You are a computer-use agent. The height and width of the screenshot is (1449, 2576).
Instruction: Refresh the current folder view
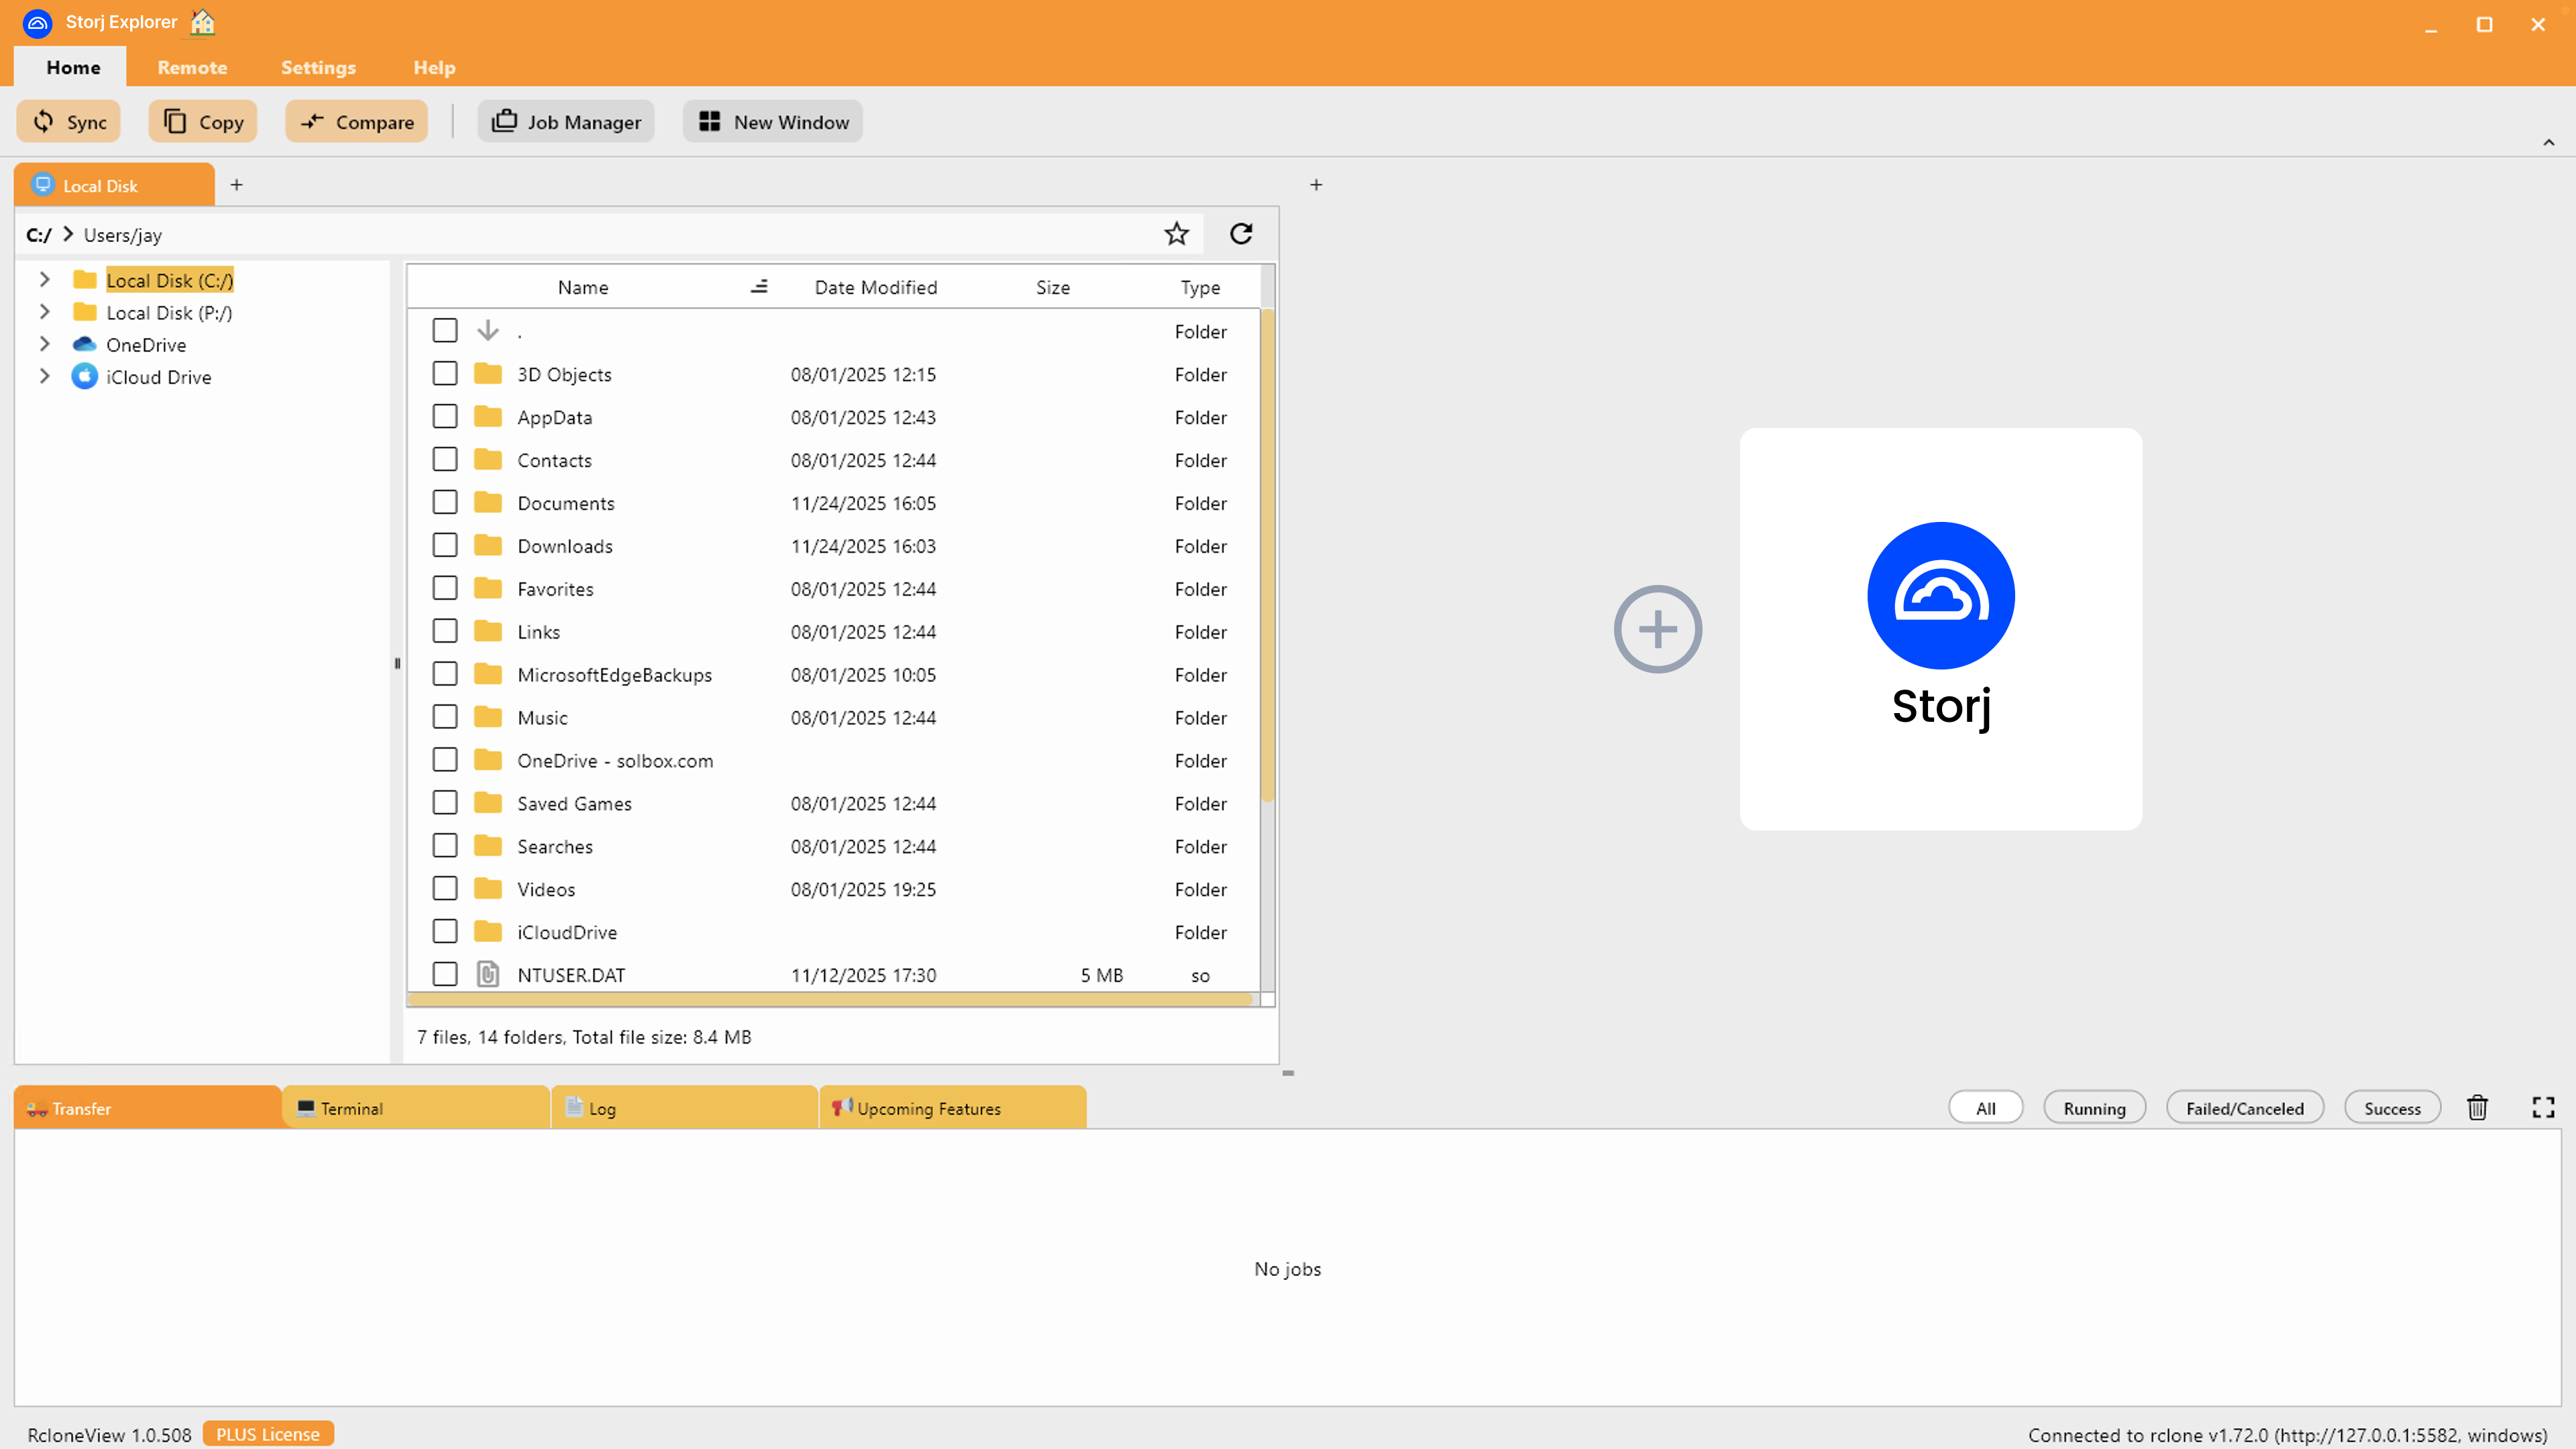pos(1241,233)
